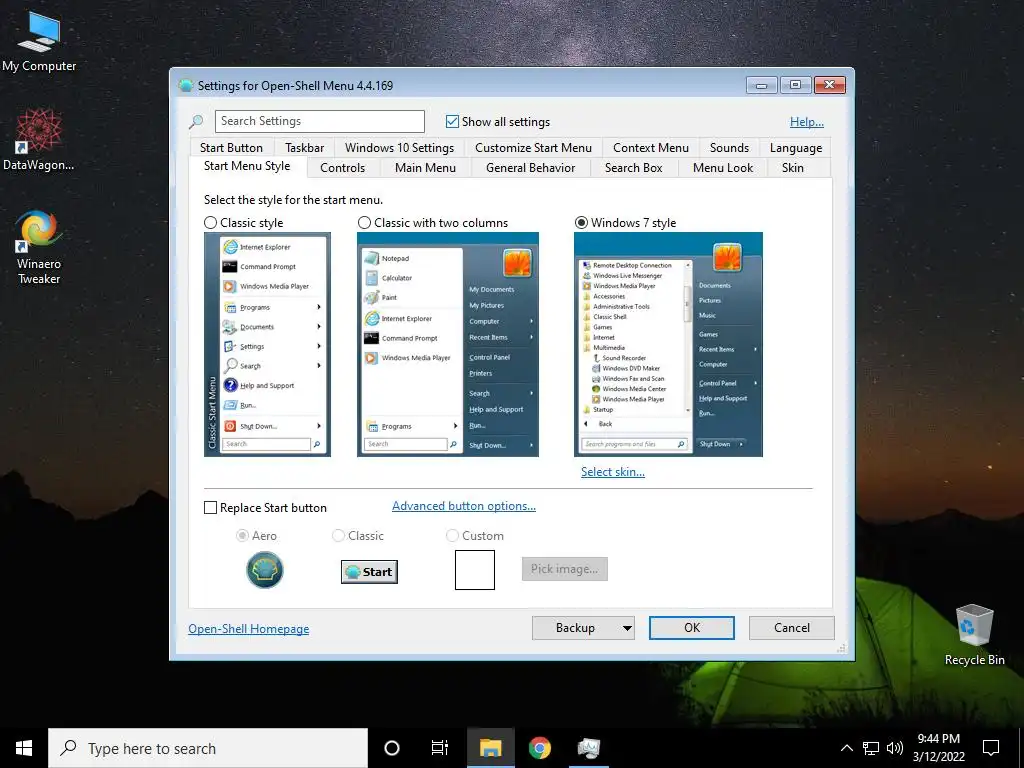
Task: Open the Windows 10 Settings tab
Action: pyautogui.click(x=400, y=148)
